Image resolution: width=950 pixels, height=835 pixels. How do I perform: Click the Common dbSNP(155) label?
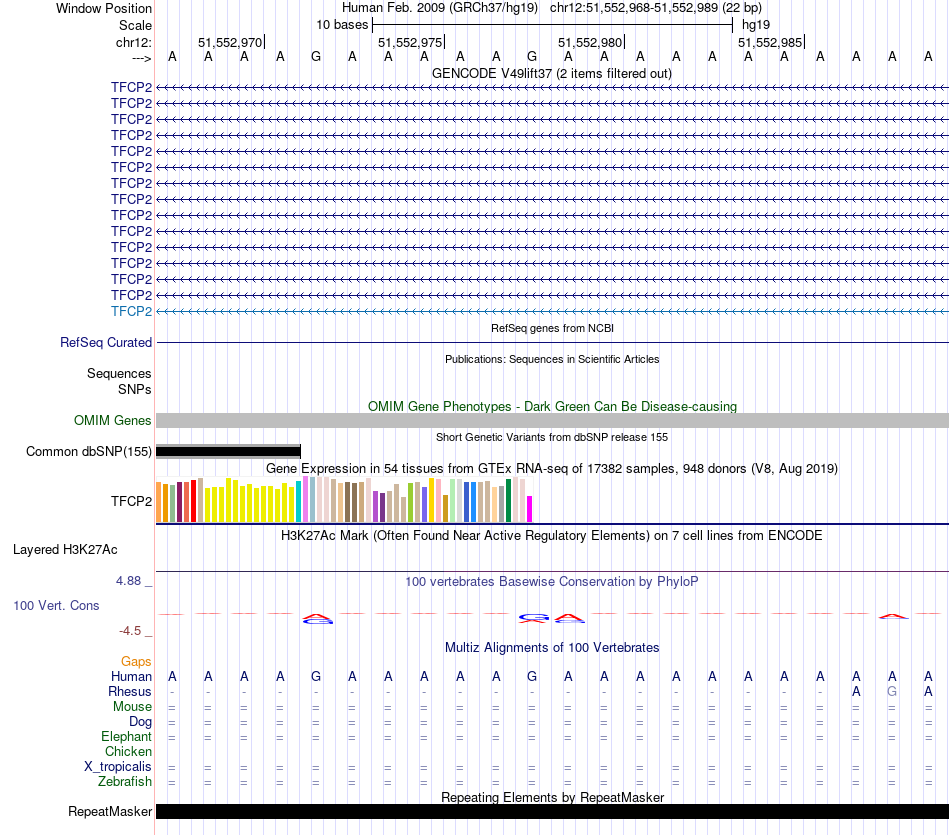pyautogui.click(x=88, y=451)
